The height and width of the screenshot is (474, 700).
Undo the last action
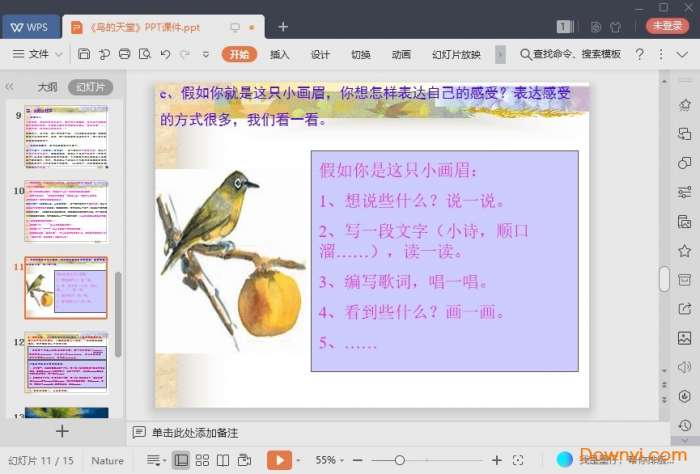(x=165, y=54)
